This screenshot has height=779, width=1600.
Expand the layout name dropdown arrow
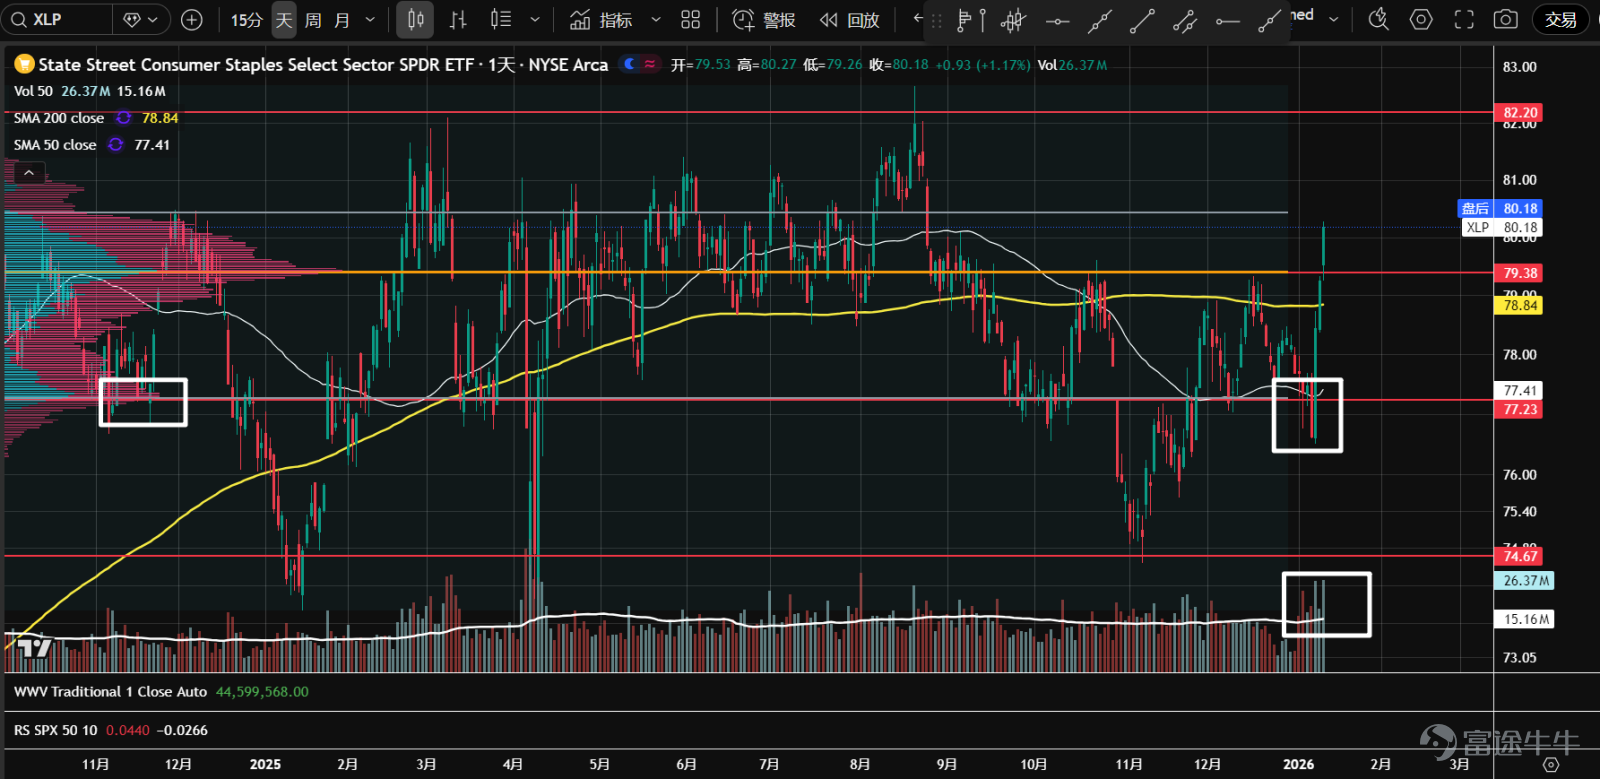click(1333, 20)
